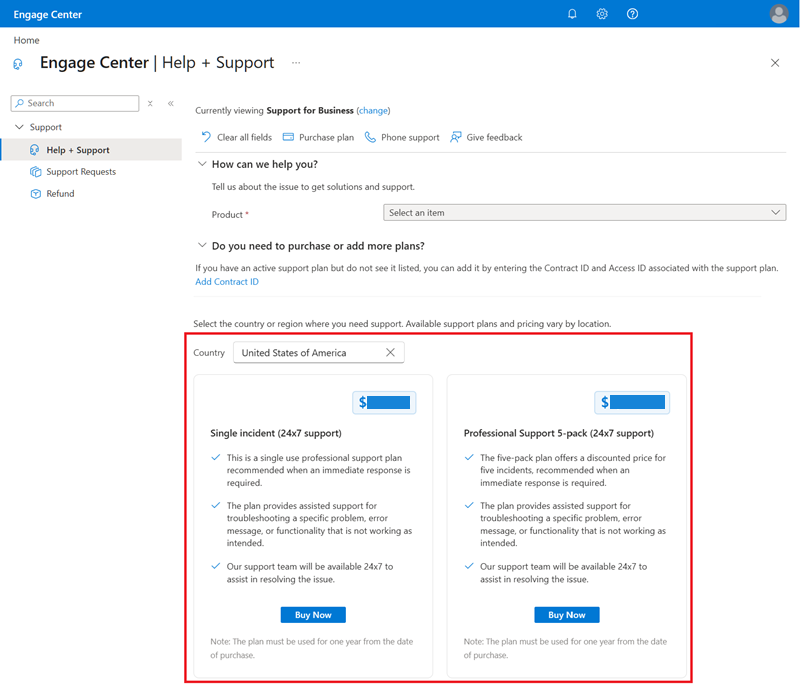Viewport: 800px width, 687px height.
Task: Click the change support plan link
Action: click(x=373, y=110)
